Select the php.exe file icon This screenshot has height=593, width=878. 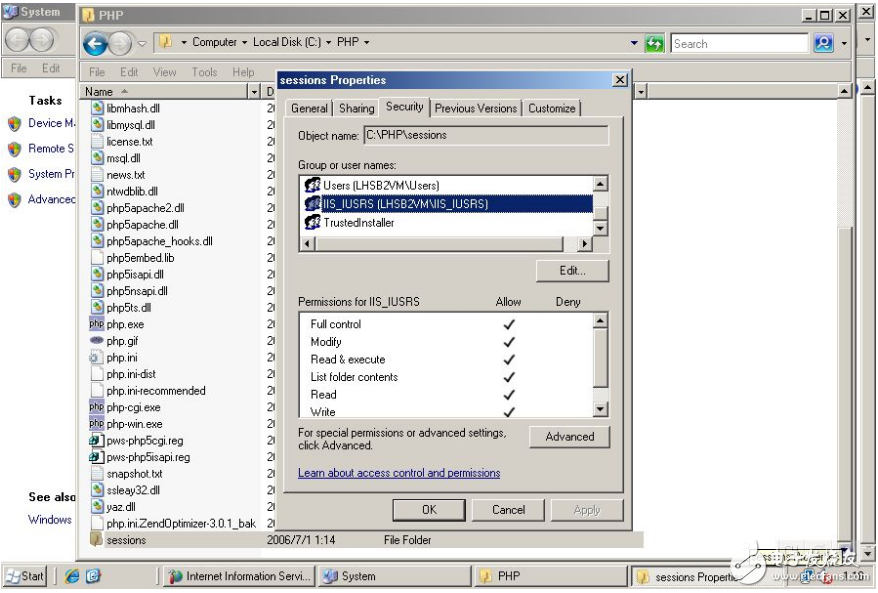point(98,323)
